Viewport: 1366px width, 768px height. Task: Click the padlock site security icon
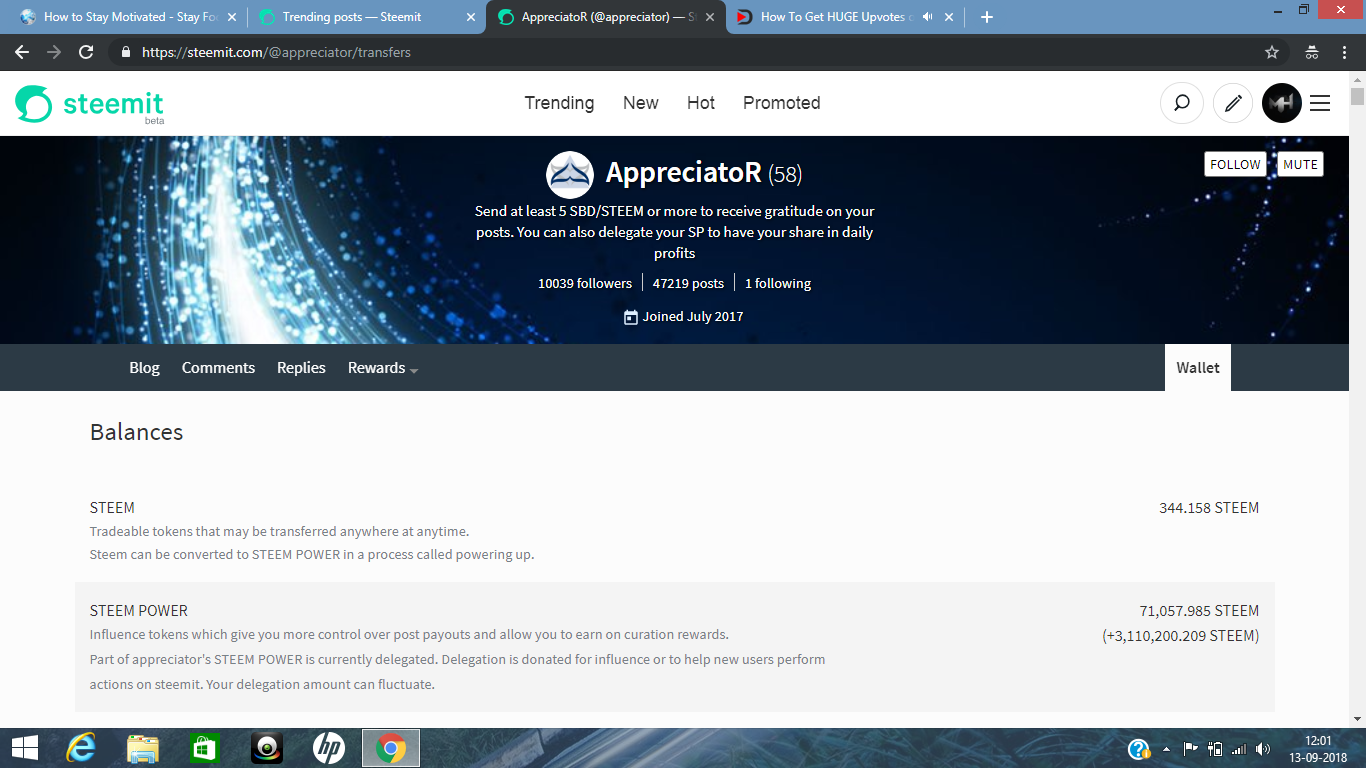125,52
